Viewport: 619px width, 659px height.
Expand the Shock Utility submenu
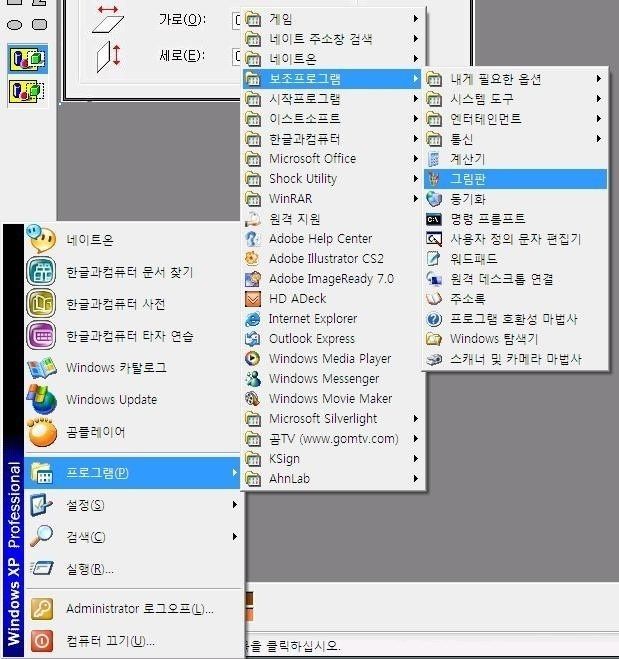click(416, 179)
